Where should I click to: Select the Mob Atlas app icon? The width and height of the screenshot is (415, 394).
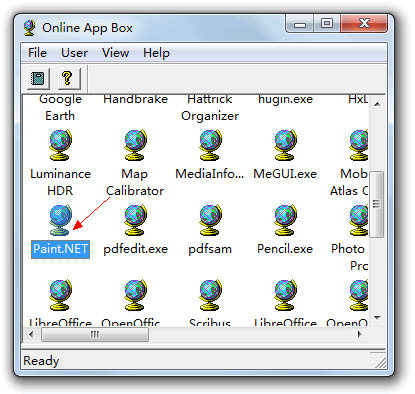coord(359,145)
